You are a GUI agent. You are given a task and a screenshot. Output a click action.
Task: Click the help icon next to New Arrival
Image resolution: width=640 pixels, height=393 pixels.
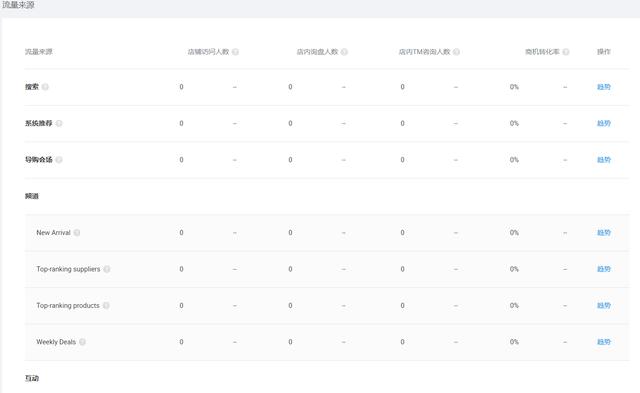coord(77,233)
